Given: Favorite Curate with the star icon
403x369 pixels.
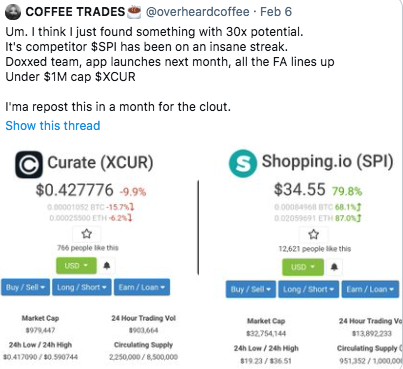Looking at the screenshot, I should pyautogui.click(x=87, y=234).
